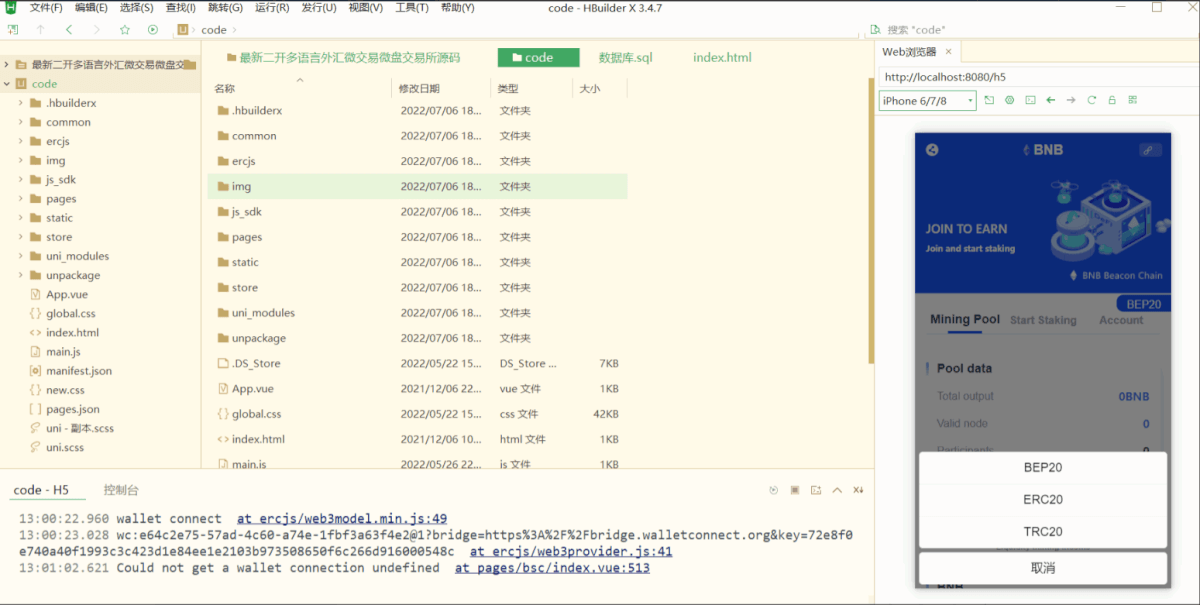The width and height of the screenshot is (1200, 605).
Task: Click the unlock padlock icon in browser toolbar
Action: (1111, 100)
